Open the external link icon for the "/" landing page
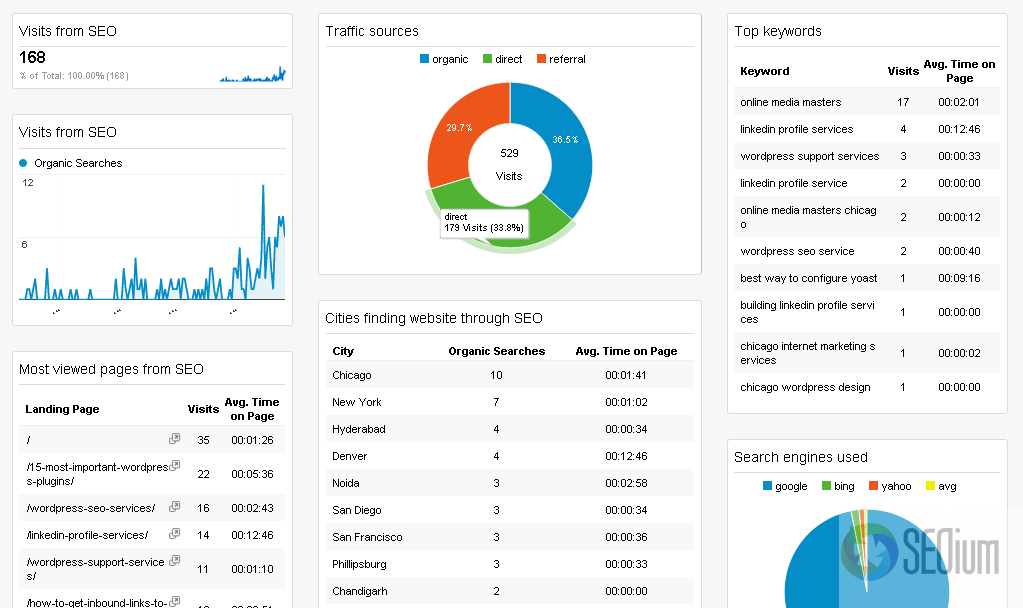This screenshot has width=1023, height=608. pos(174,438)
